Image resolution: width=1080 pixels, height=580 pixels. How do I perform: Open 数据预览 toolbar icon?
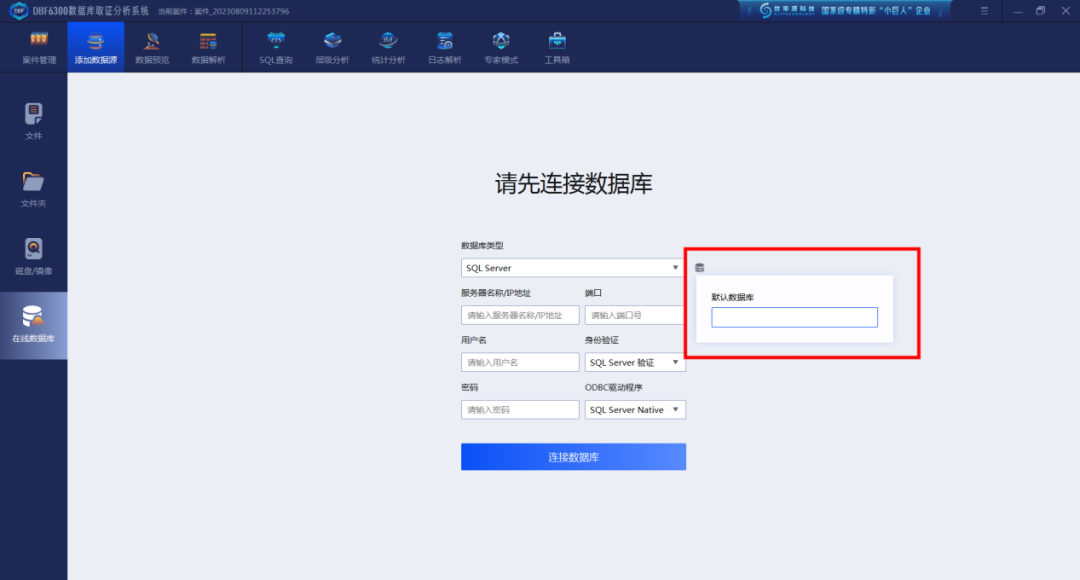click(x=152, y=48)
